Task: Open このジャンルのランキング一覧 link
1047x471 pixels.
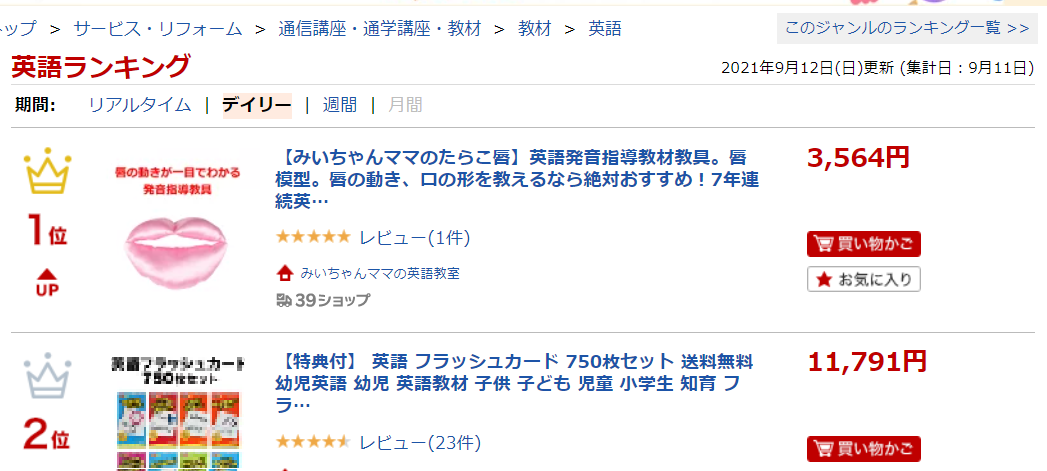Action: pos(907,28)
